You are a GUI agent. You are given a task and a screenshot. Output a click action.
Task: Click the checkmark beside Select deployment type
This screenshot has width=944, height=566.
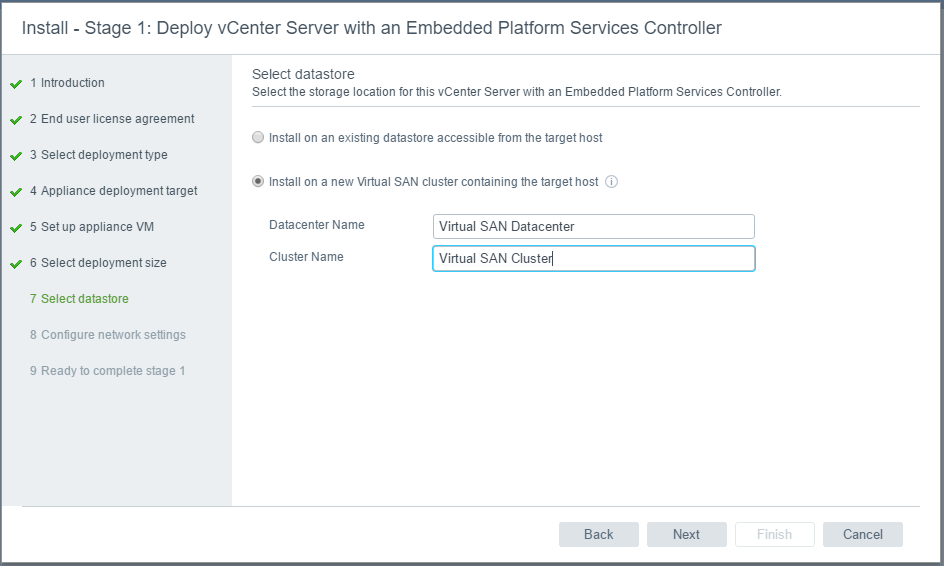[16, 156]
